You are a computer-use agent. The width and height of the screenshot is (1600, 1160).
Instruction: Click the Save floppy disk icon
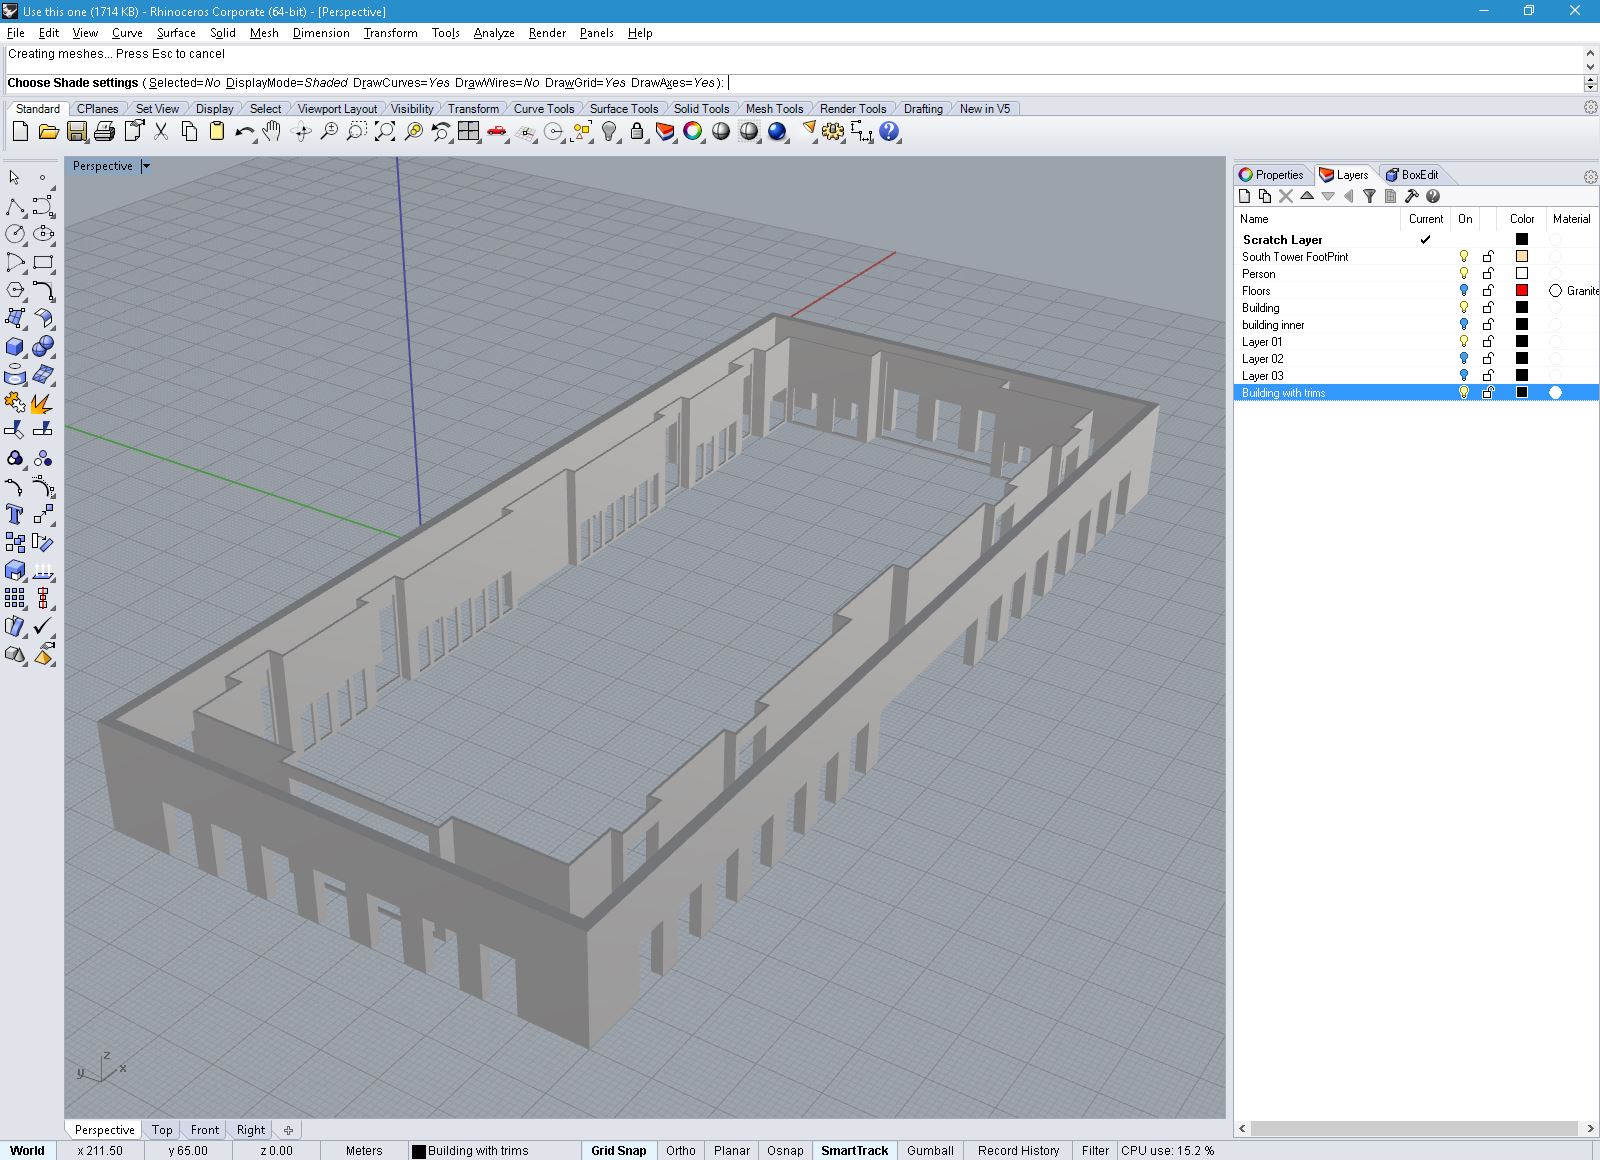pyautogui.click(x=76, y=131)
